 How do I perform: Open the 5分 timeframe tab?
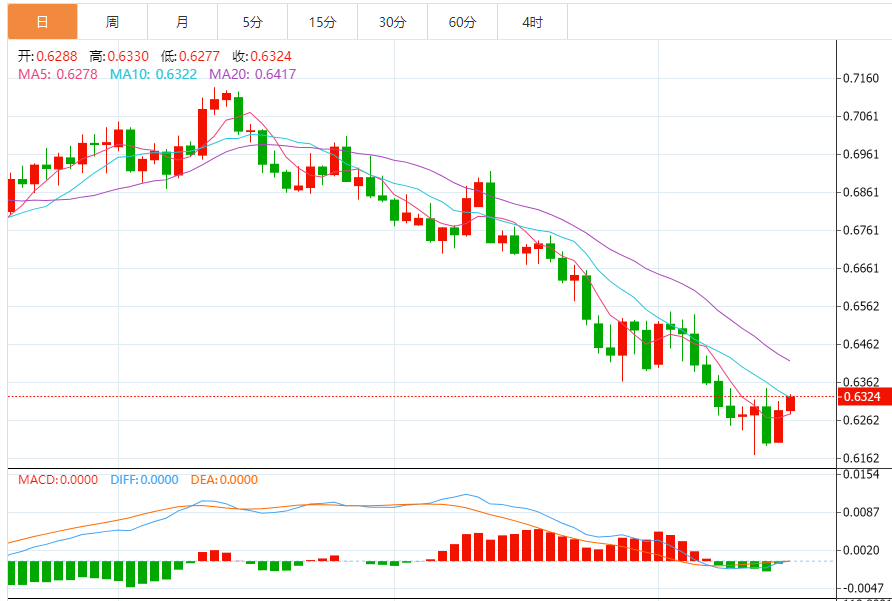(x=253, y=22)
